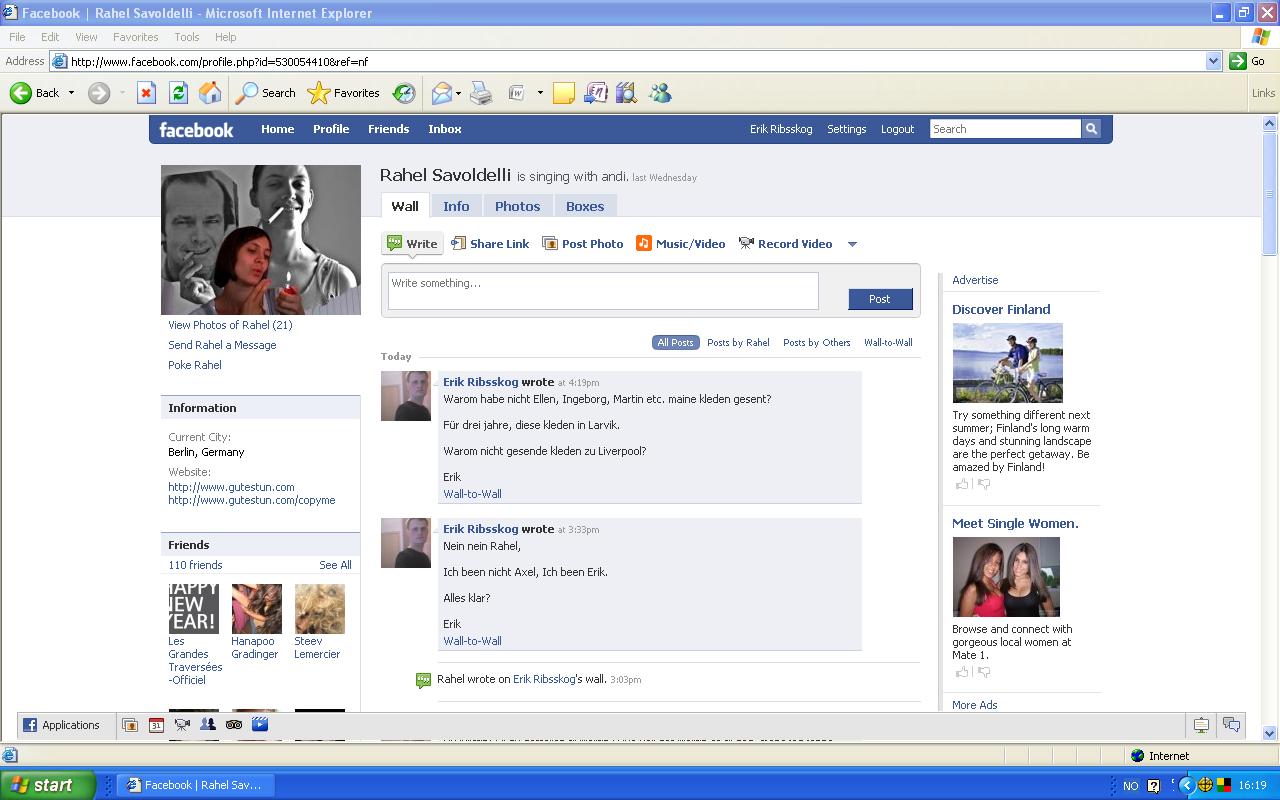Screen dimensions: 1280x800
Task: Switch wall filter to Wall-to-Wall
Action: pyautogui.click(x=888, y=342)
